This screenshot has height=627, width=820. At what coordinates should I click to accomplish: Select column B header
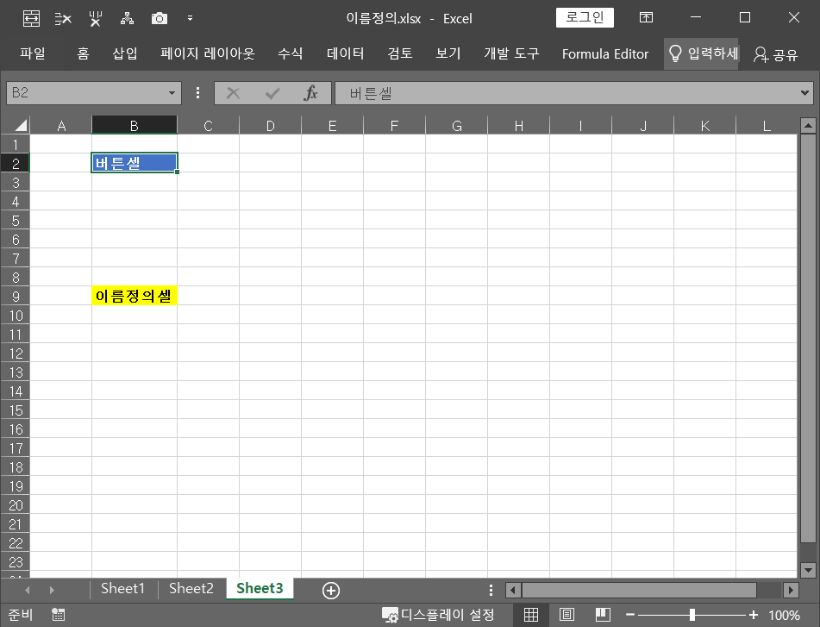click(134, 126)
